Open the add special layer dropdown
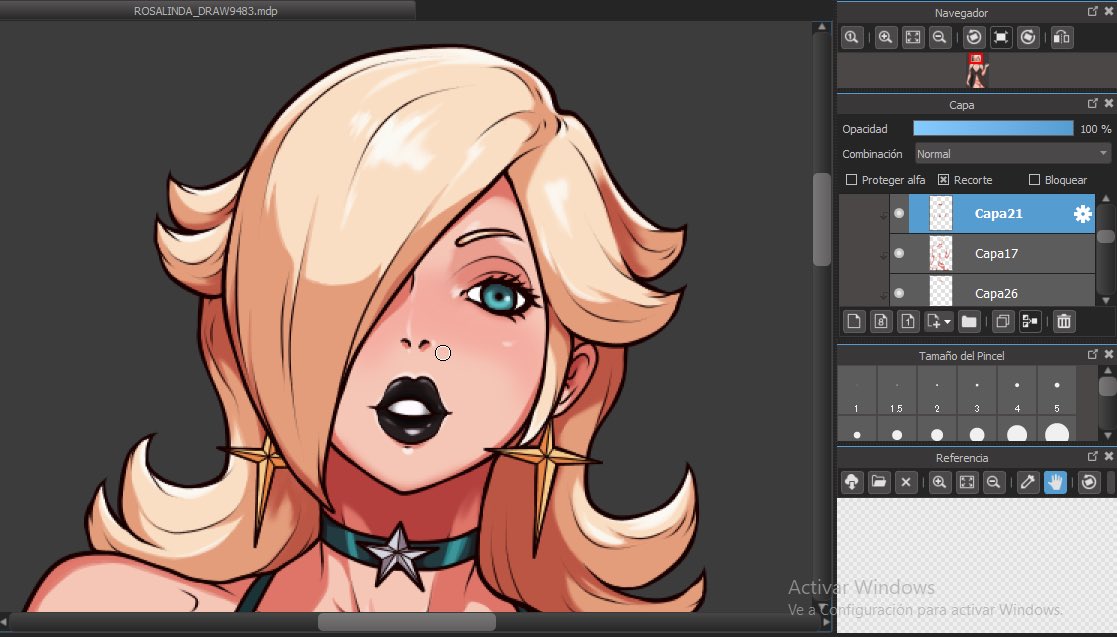This screenshot has width=1117, height=637. [938, 321]
